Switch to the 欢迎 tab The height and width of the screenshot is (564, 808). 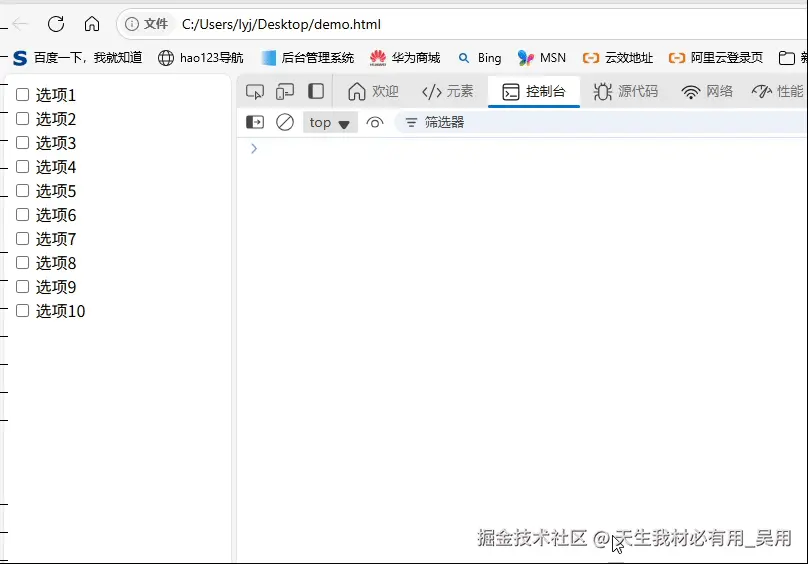[373, 92]
